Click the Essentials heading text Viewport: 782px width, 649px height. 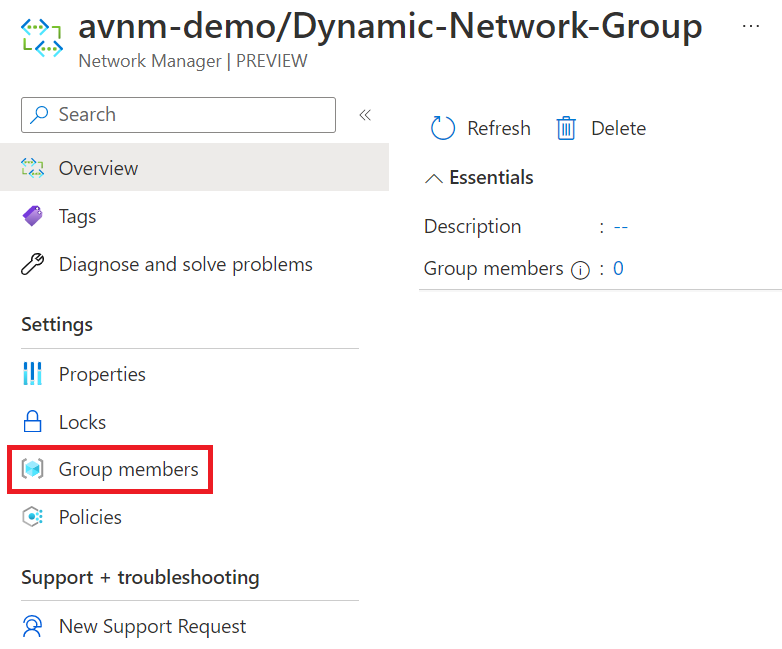pos(491,177)
